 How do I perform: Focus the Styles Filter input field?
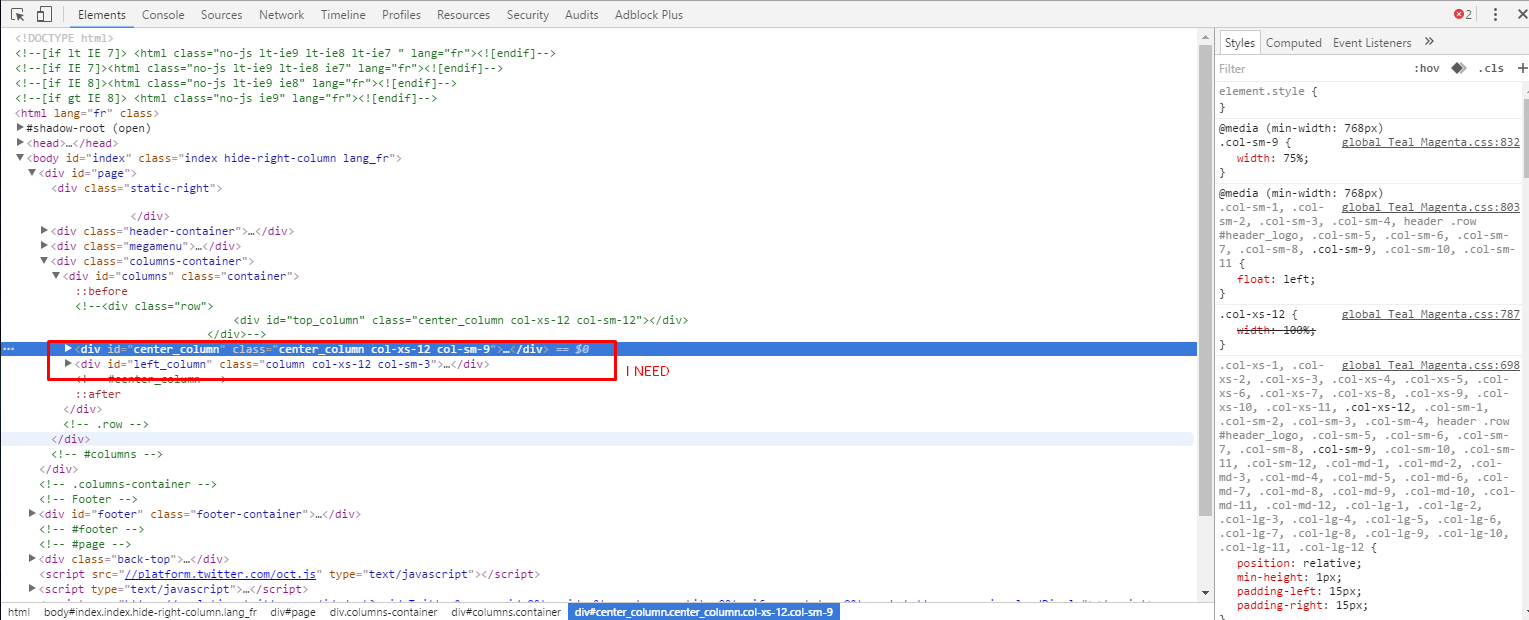point(1310,69)
